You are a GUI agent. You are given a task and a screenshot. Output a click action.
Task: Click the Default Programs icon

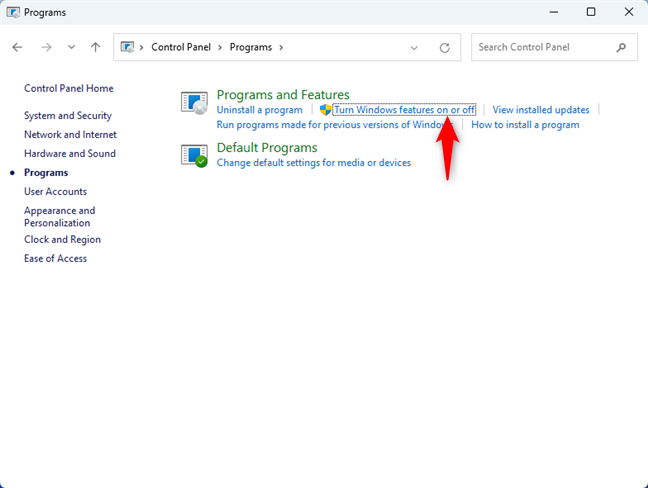coord(194,156)
